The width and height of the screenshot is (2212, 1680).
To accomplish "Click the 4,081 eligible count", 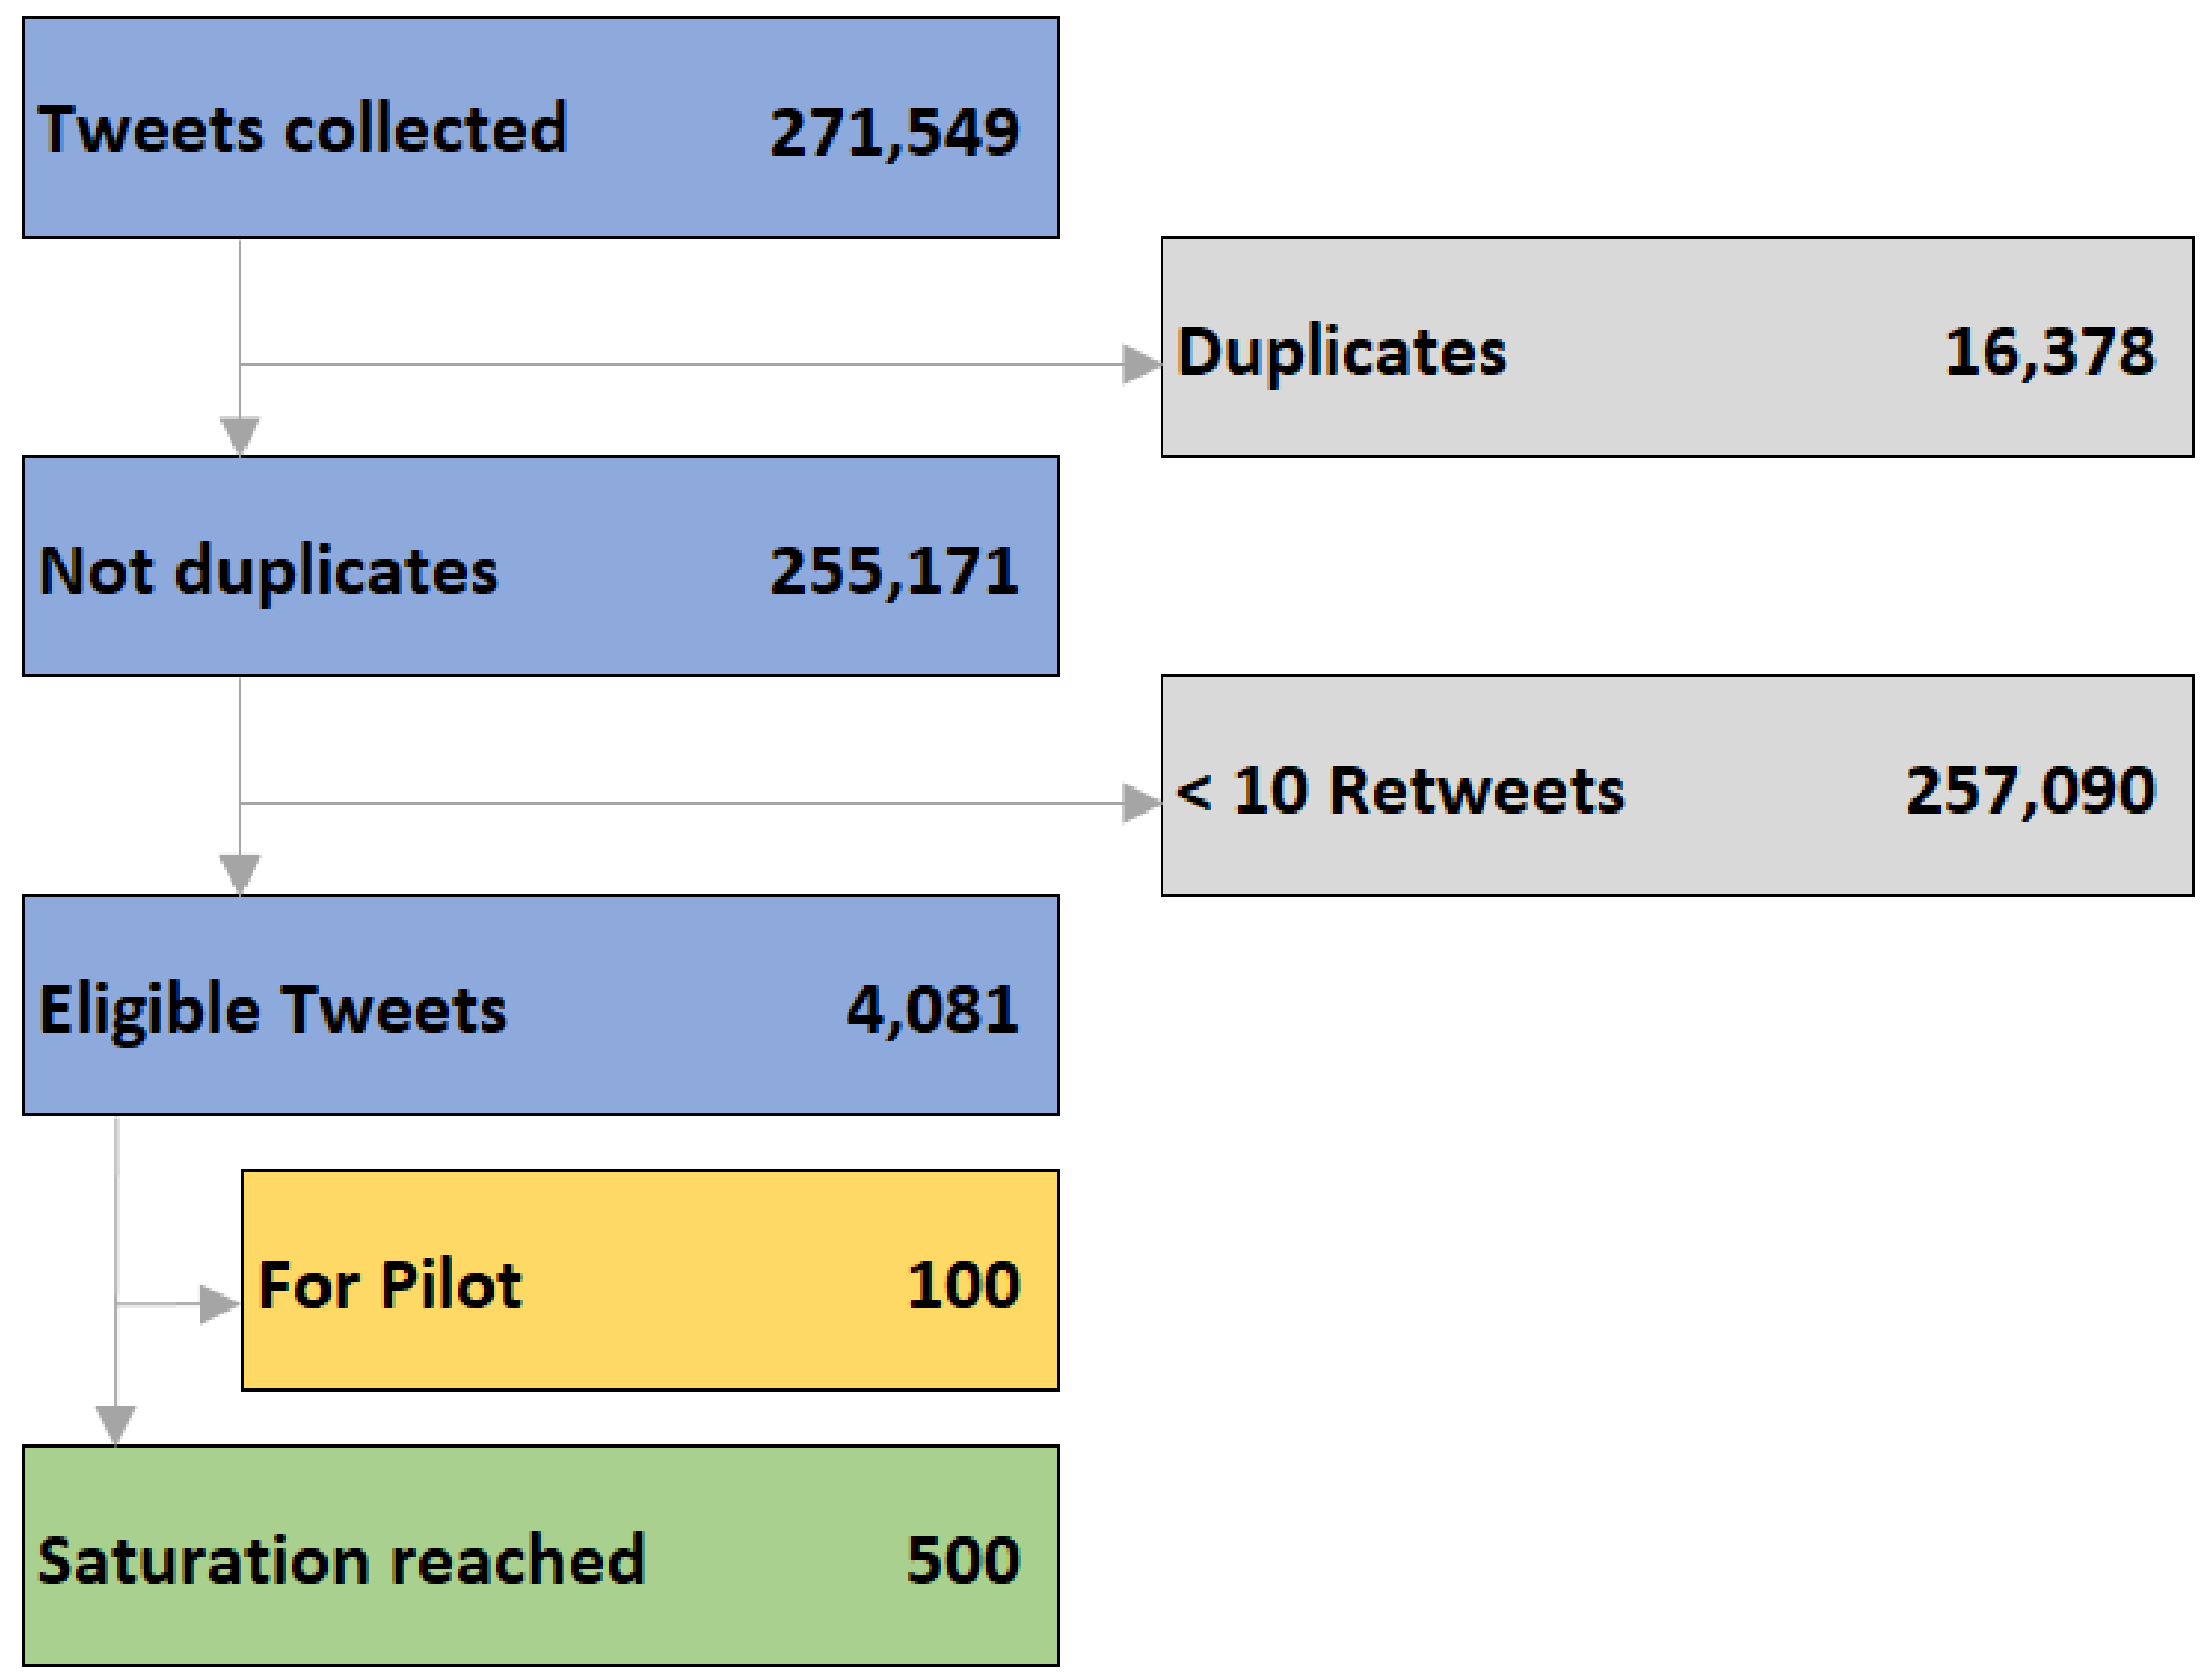I will (932, 1010).
